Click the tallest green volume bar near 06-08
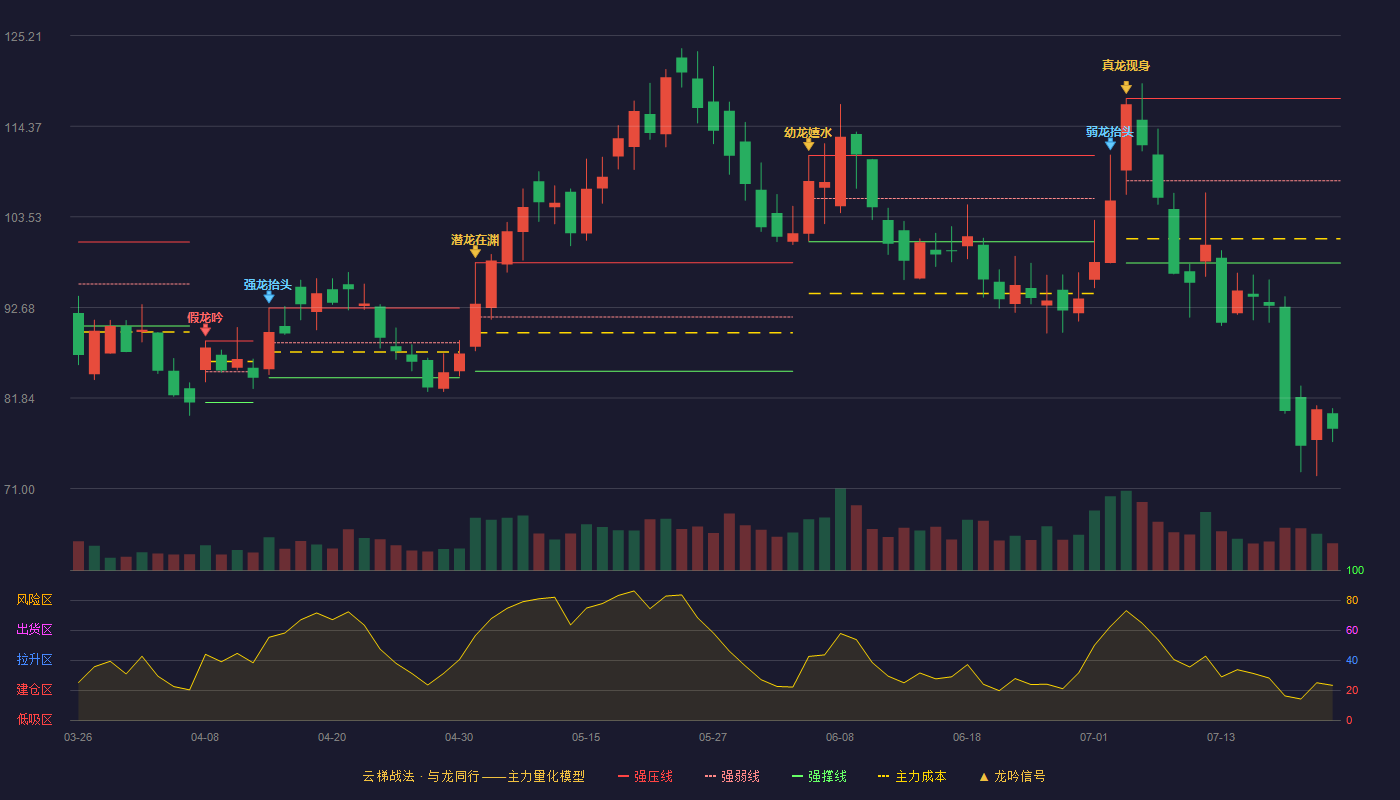The image size is (1400, 800). coord(840,529)
